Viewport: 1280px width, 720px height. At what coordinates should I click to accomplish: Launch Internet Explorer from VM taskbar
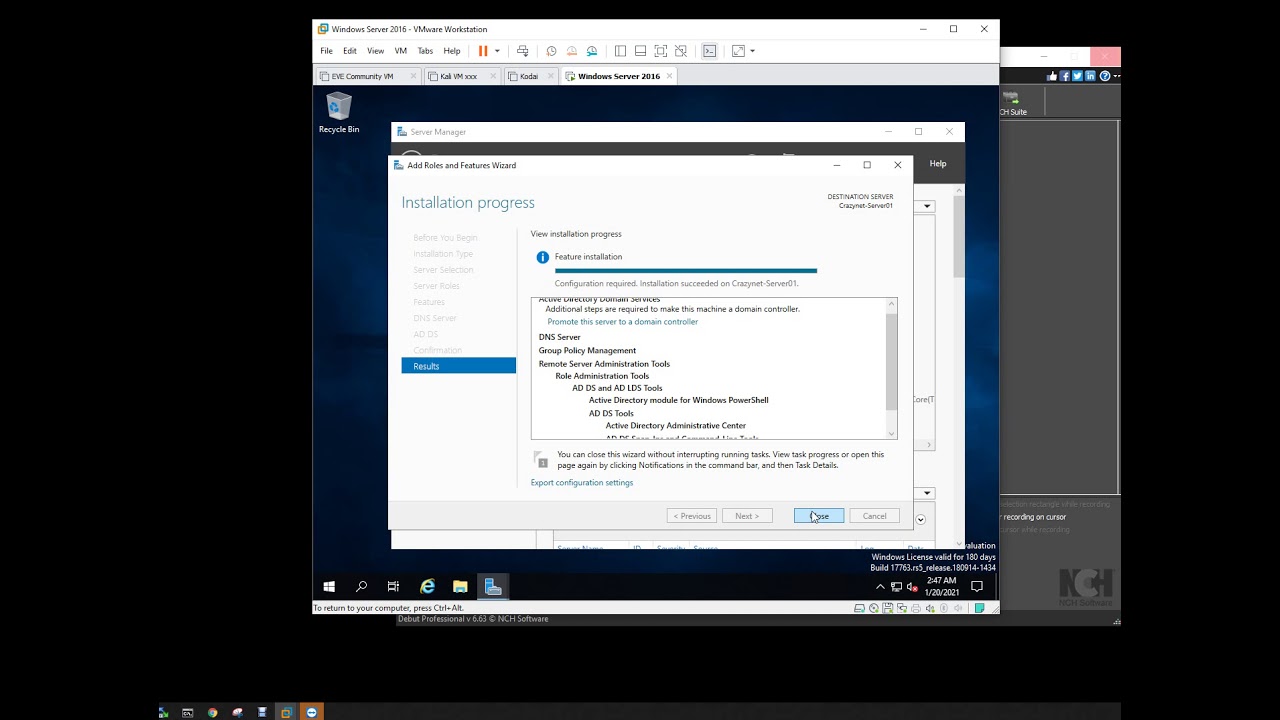tap(427, 586)
